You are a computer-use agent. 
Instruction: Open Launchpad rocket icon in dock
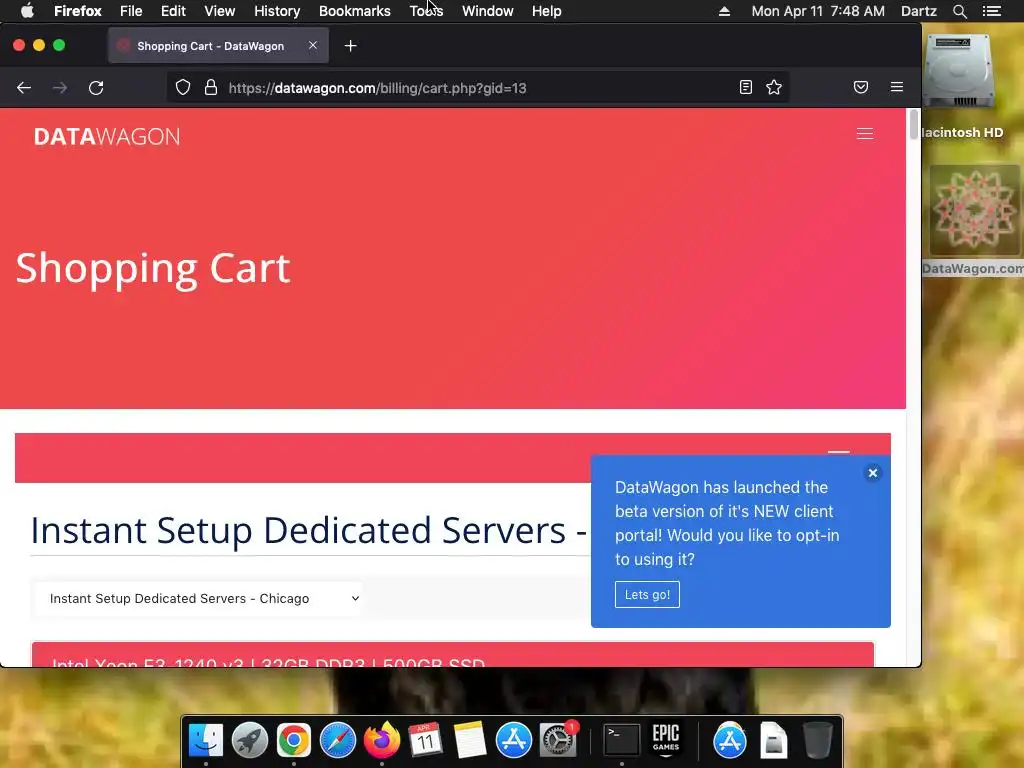pyautogui.click(x=249, y=741)
